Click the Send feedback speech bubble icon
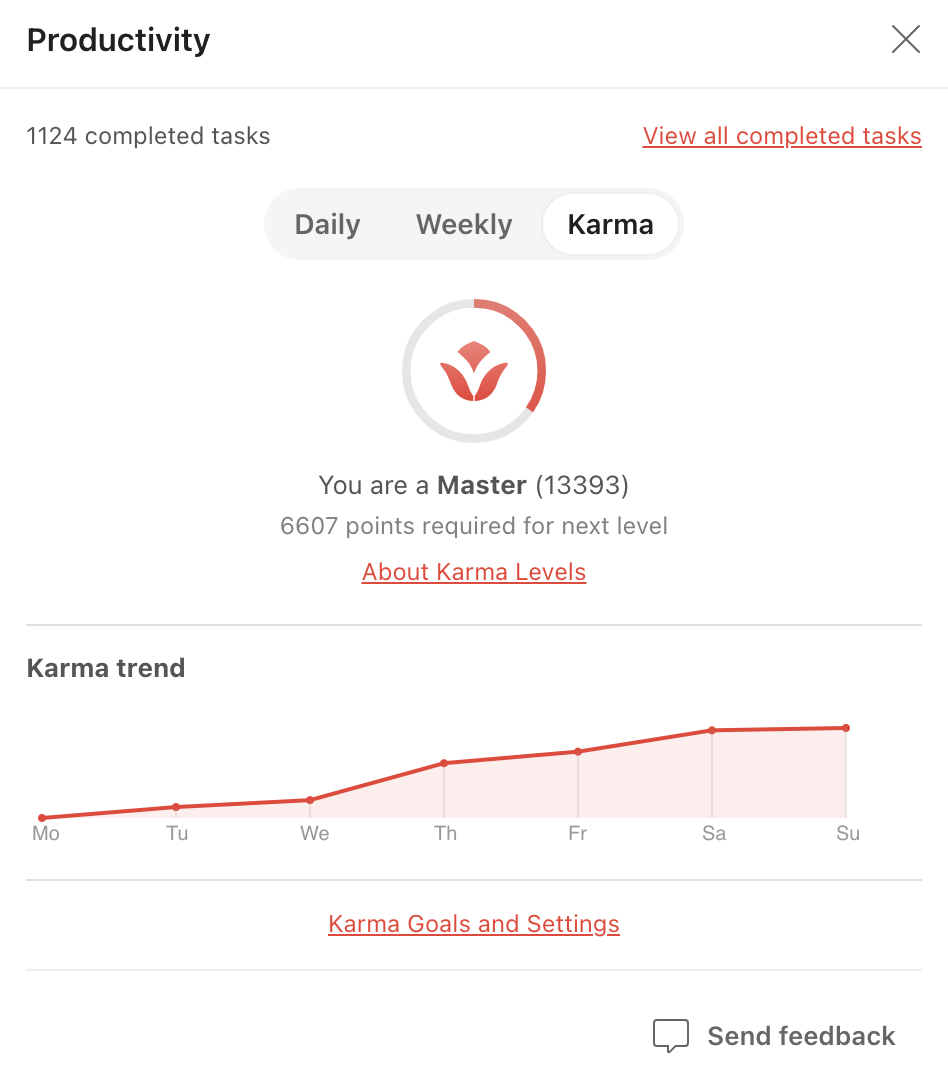The height and width of the screenshot is (1088, 948). (672, 1035)
